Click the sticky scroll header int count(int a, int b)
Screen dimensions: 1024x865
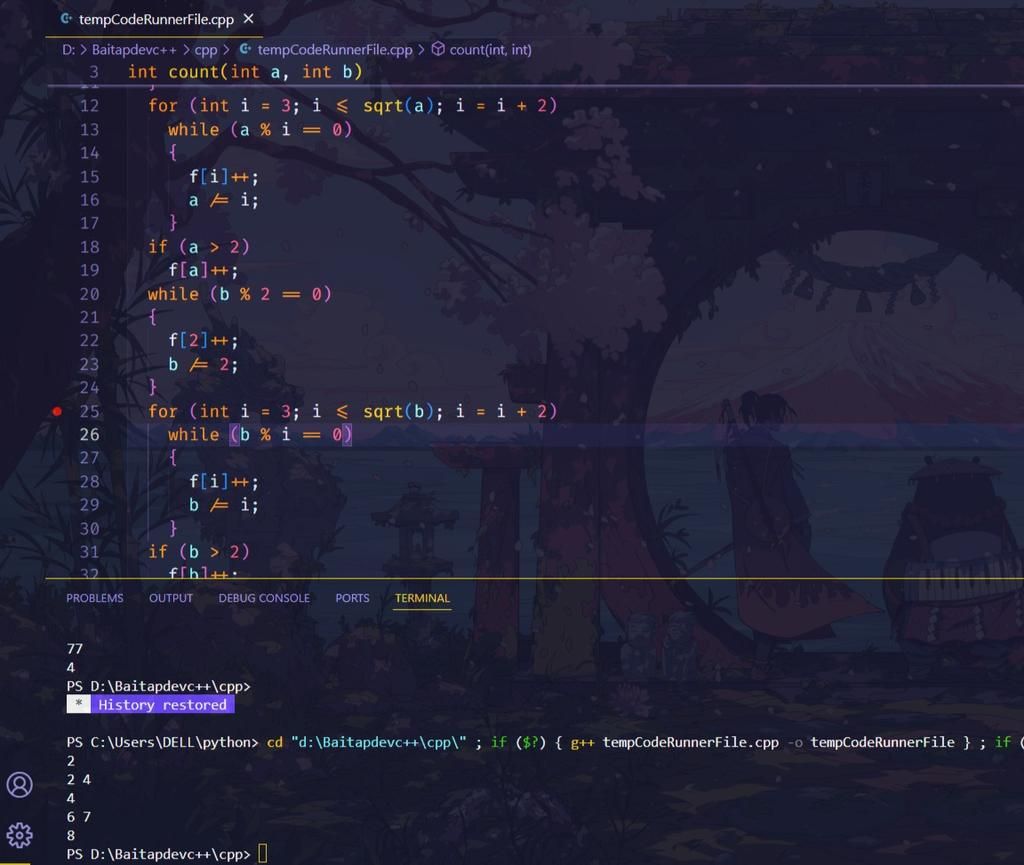pyautogui.click(x=244, y=72)
